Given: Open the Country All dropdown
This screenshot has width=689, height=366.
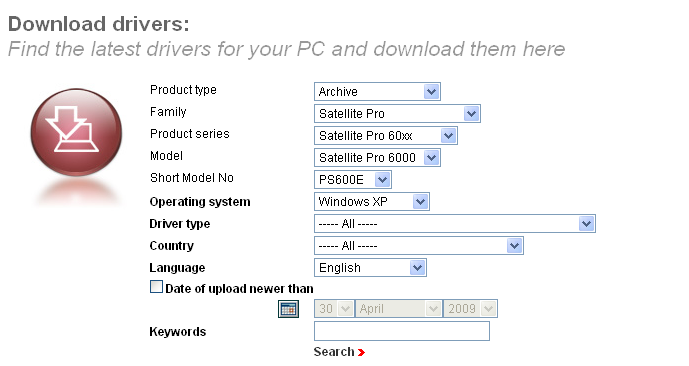Looking at the screenshot, I should click(419, 245).
